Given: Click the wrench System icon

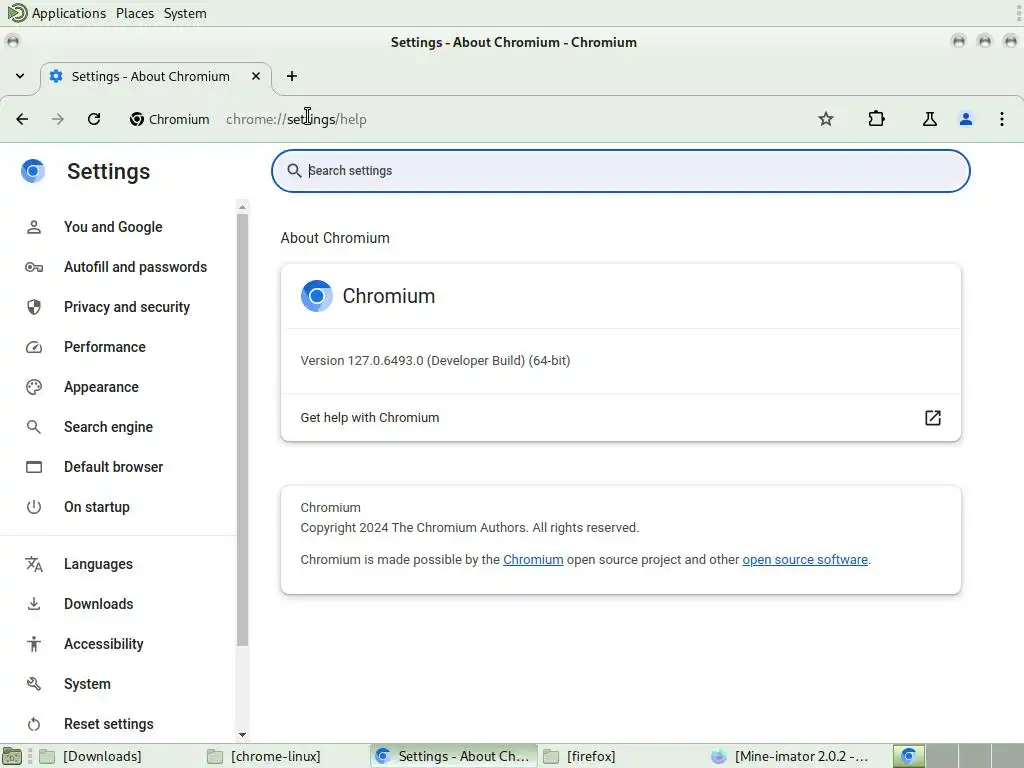Looking at the screenshot, I should coord(34,684).
